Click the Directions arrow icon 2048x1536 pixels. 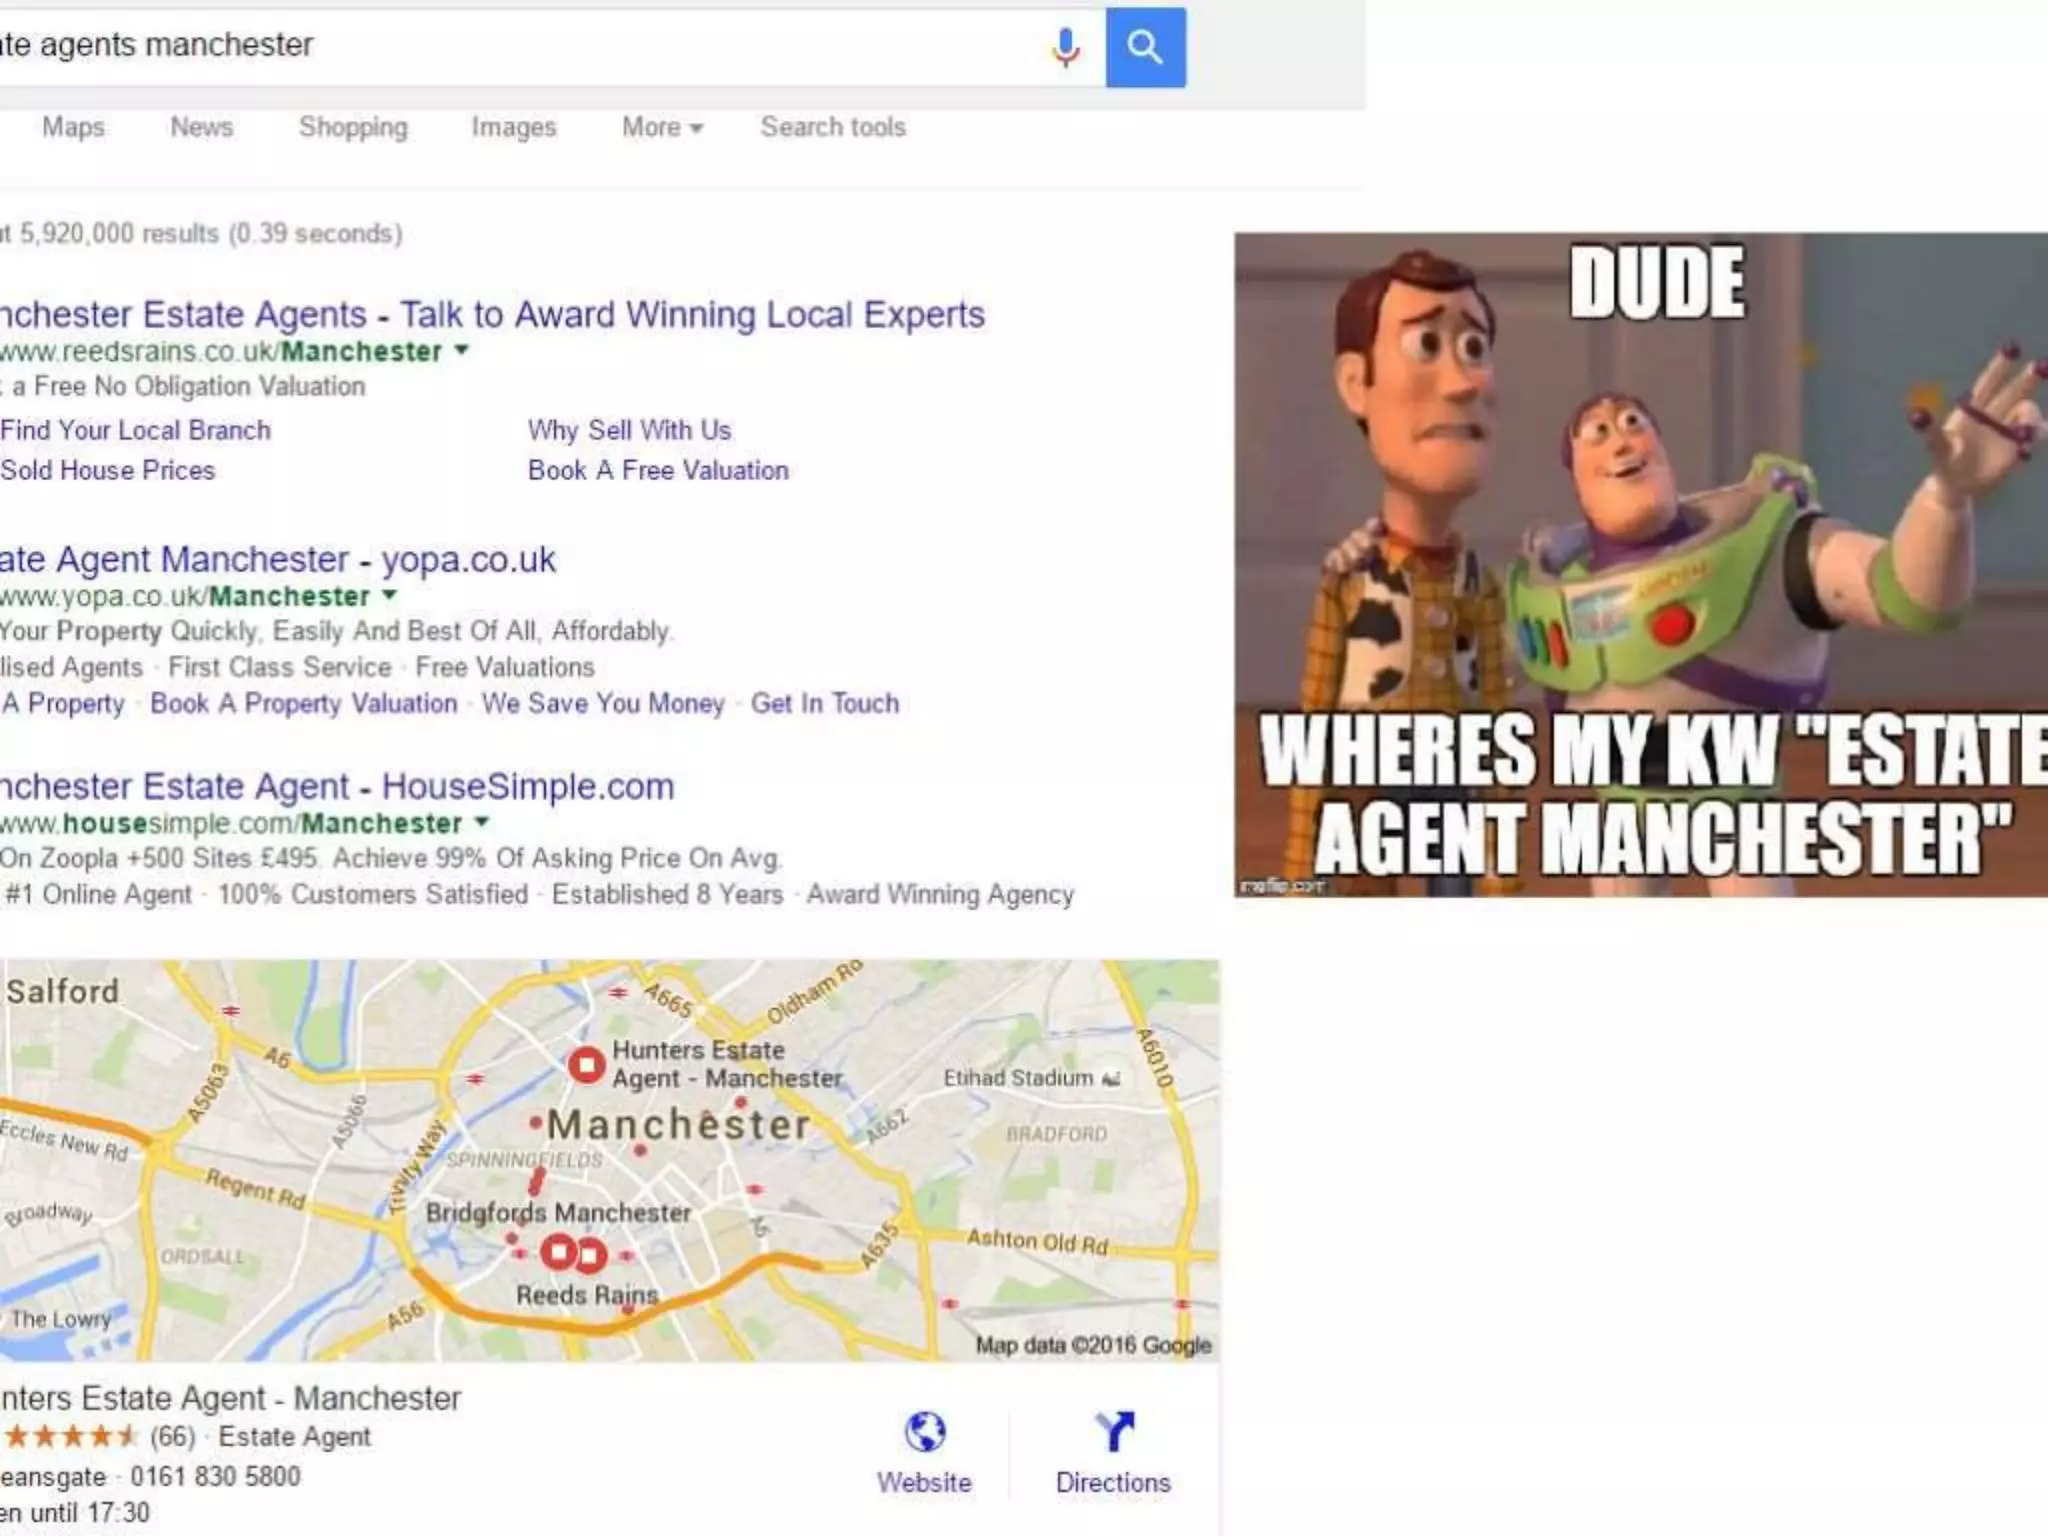1114,1431
